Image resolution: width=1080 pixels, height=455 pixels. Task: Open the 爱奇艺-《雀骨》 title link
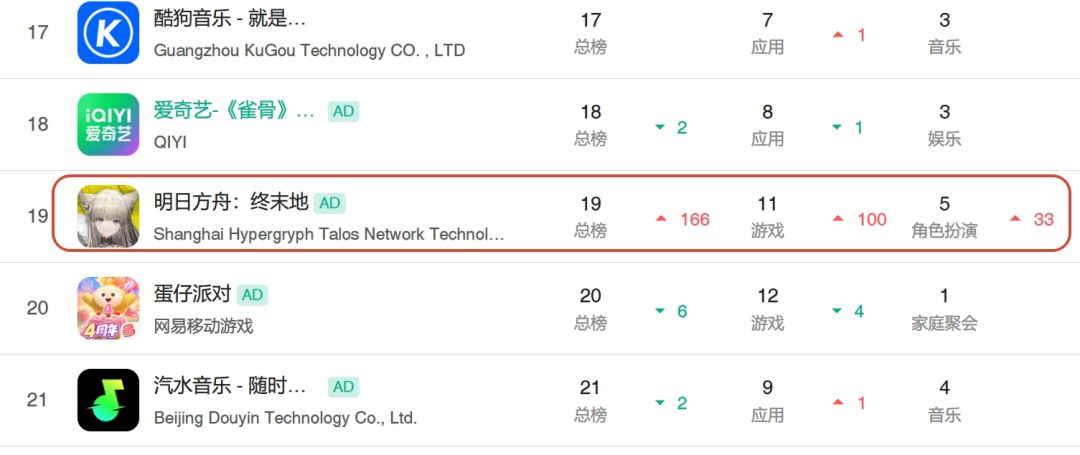234,111
